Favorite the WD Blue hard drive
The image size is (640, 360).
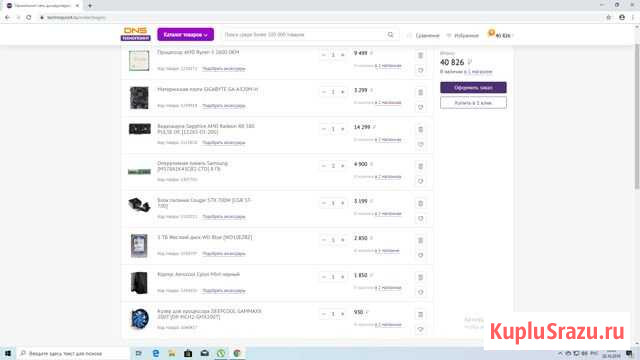pos(420,255)
